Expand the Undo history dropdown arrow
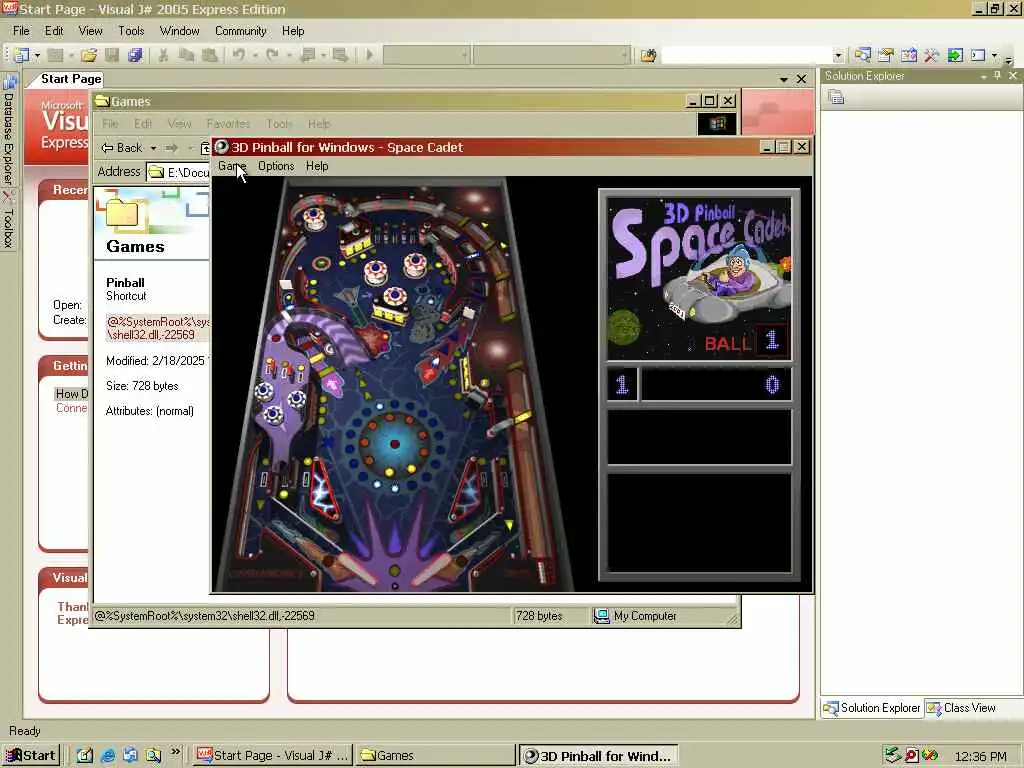This screenshot has height=768, width=1024. pyautogui.click(x=255, y=56)
